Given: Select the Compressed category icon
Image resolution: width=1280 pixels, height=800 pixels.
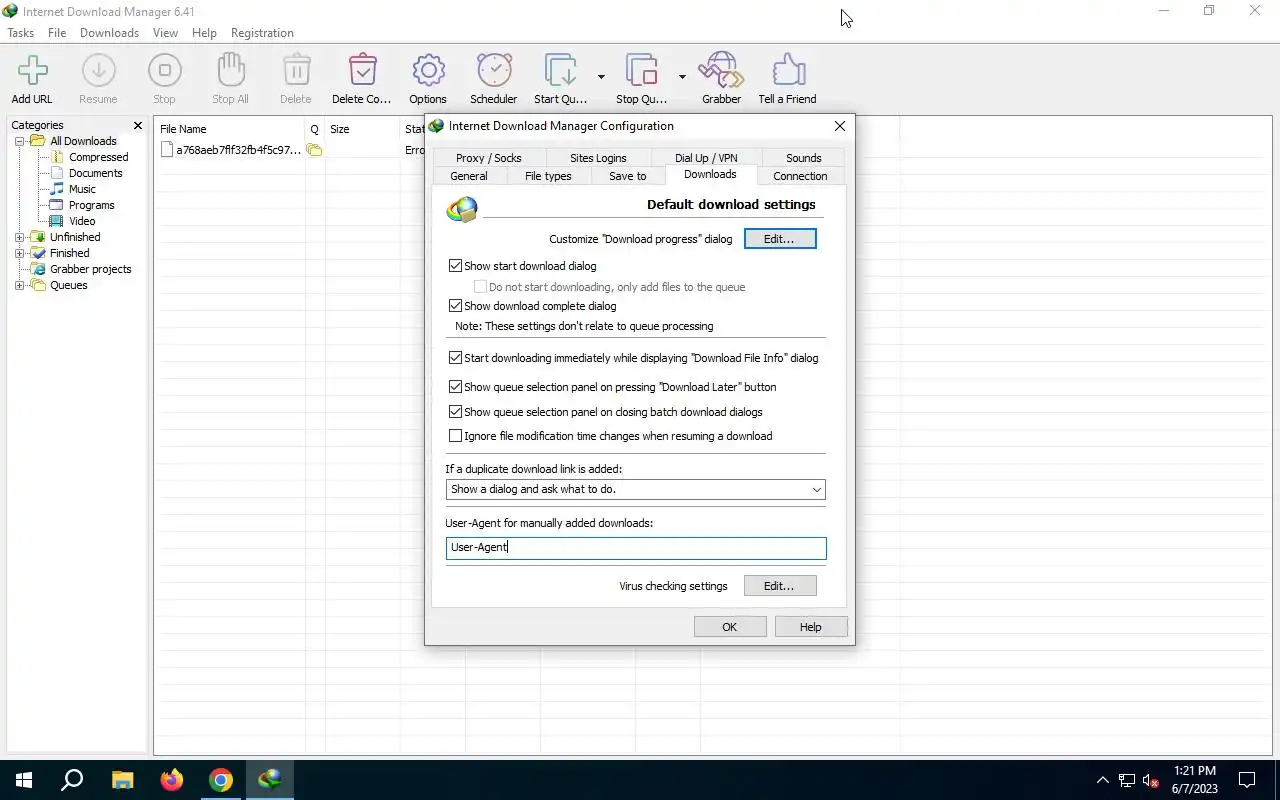Looking at the screenshot, I should [58, 157].
